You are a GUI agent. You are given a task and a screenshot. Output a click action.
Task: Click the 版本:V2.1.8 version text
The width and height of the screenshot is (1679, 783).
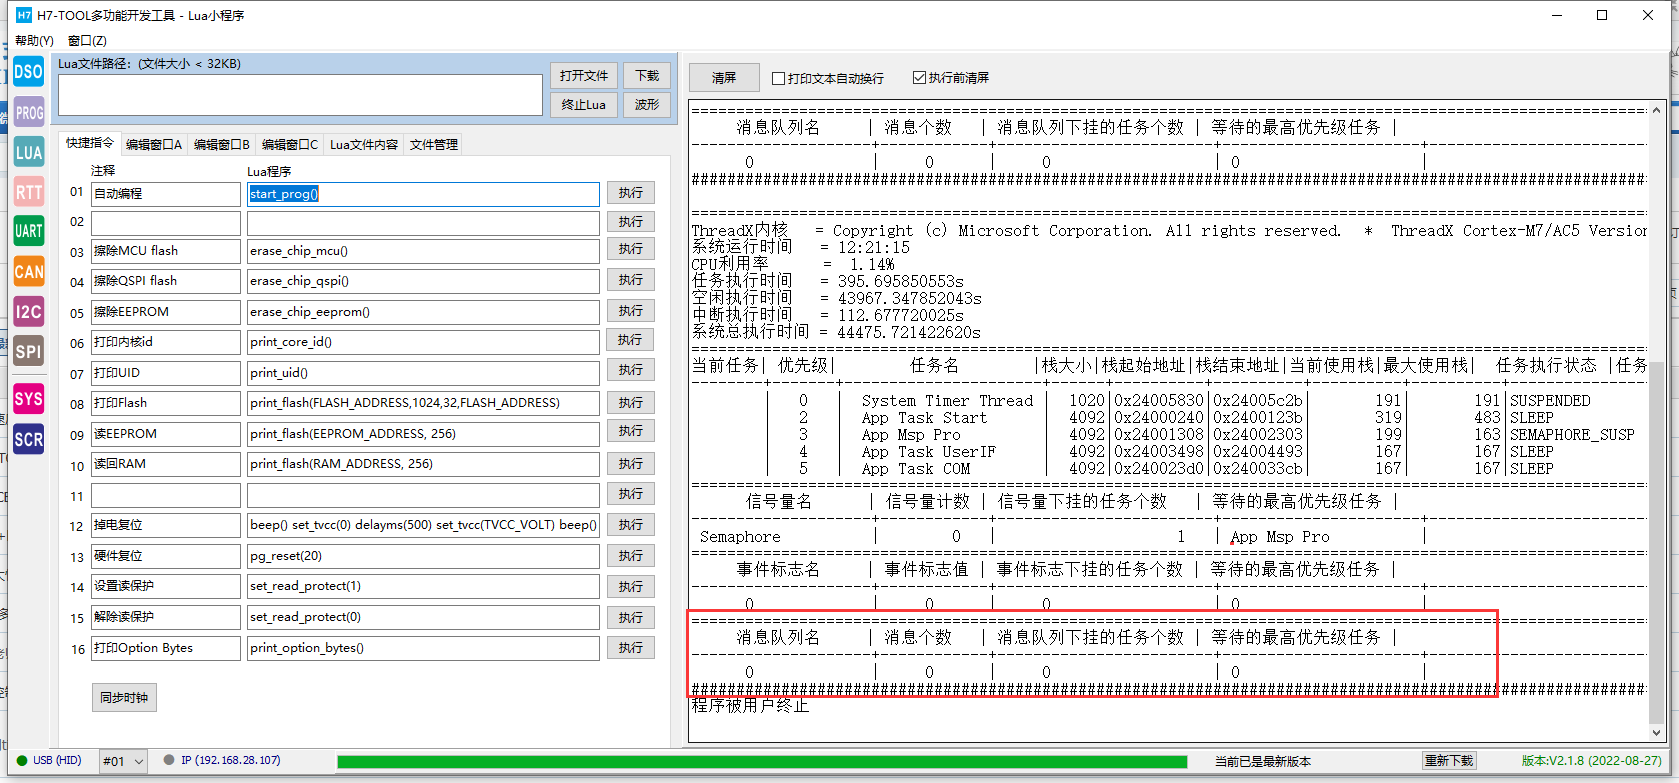click(x=1591, y=761)
